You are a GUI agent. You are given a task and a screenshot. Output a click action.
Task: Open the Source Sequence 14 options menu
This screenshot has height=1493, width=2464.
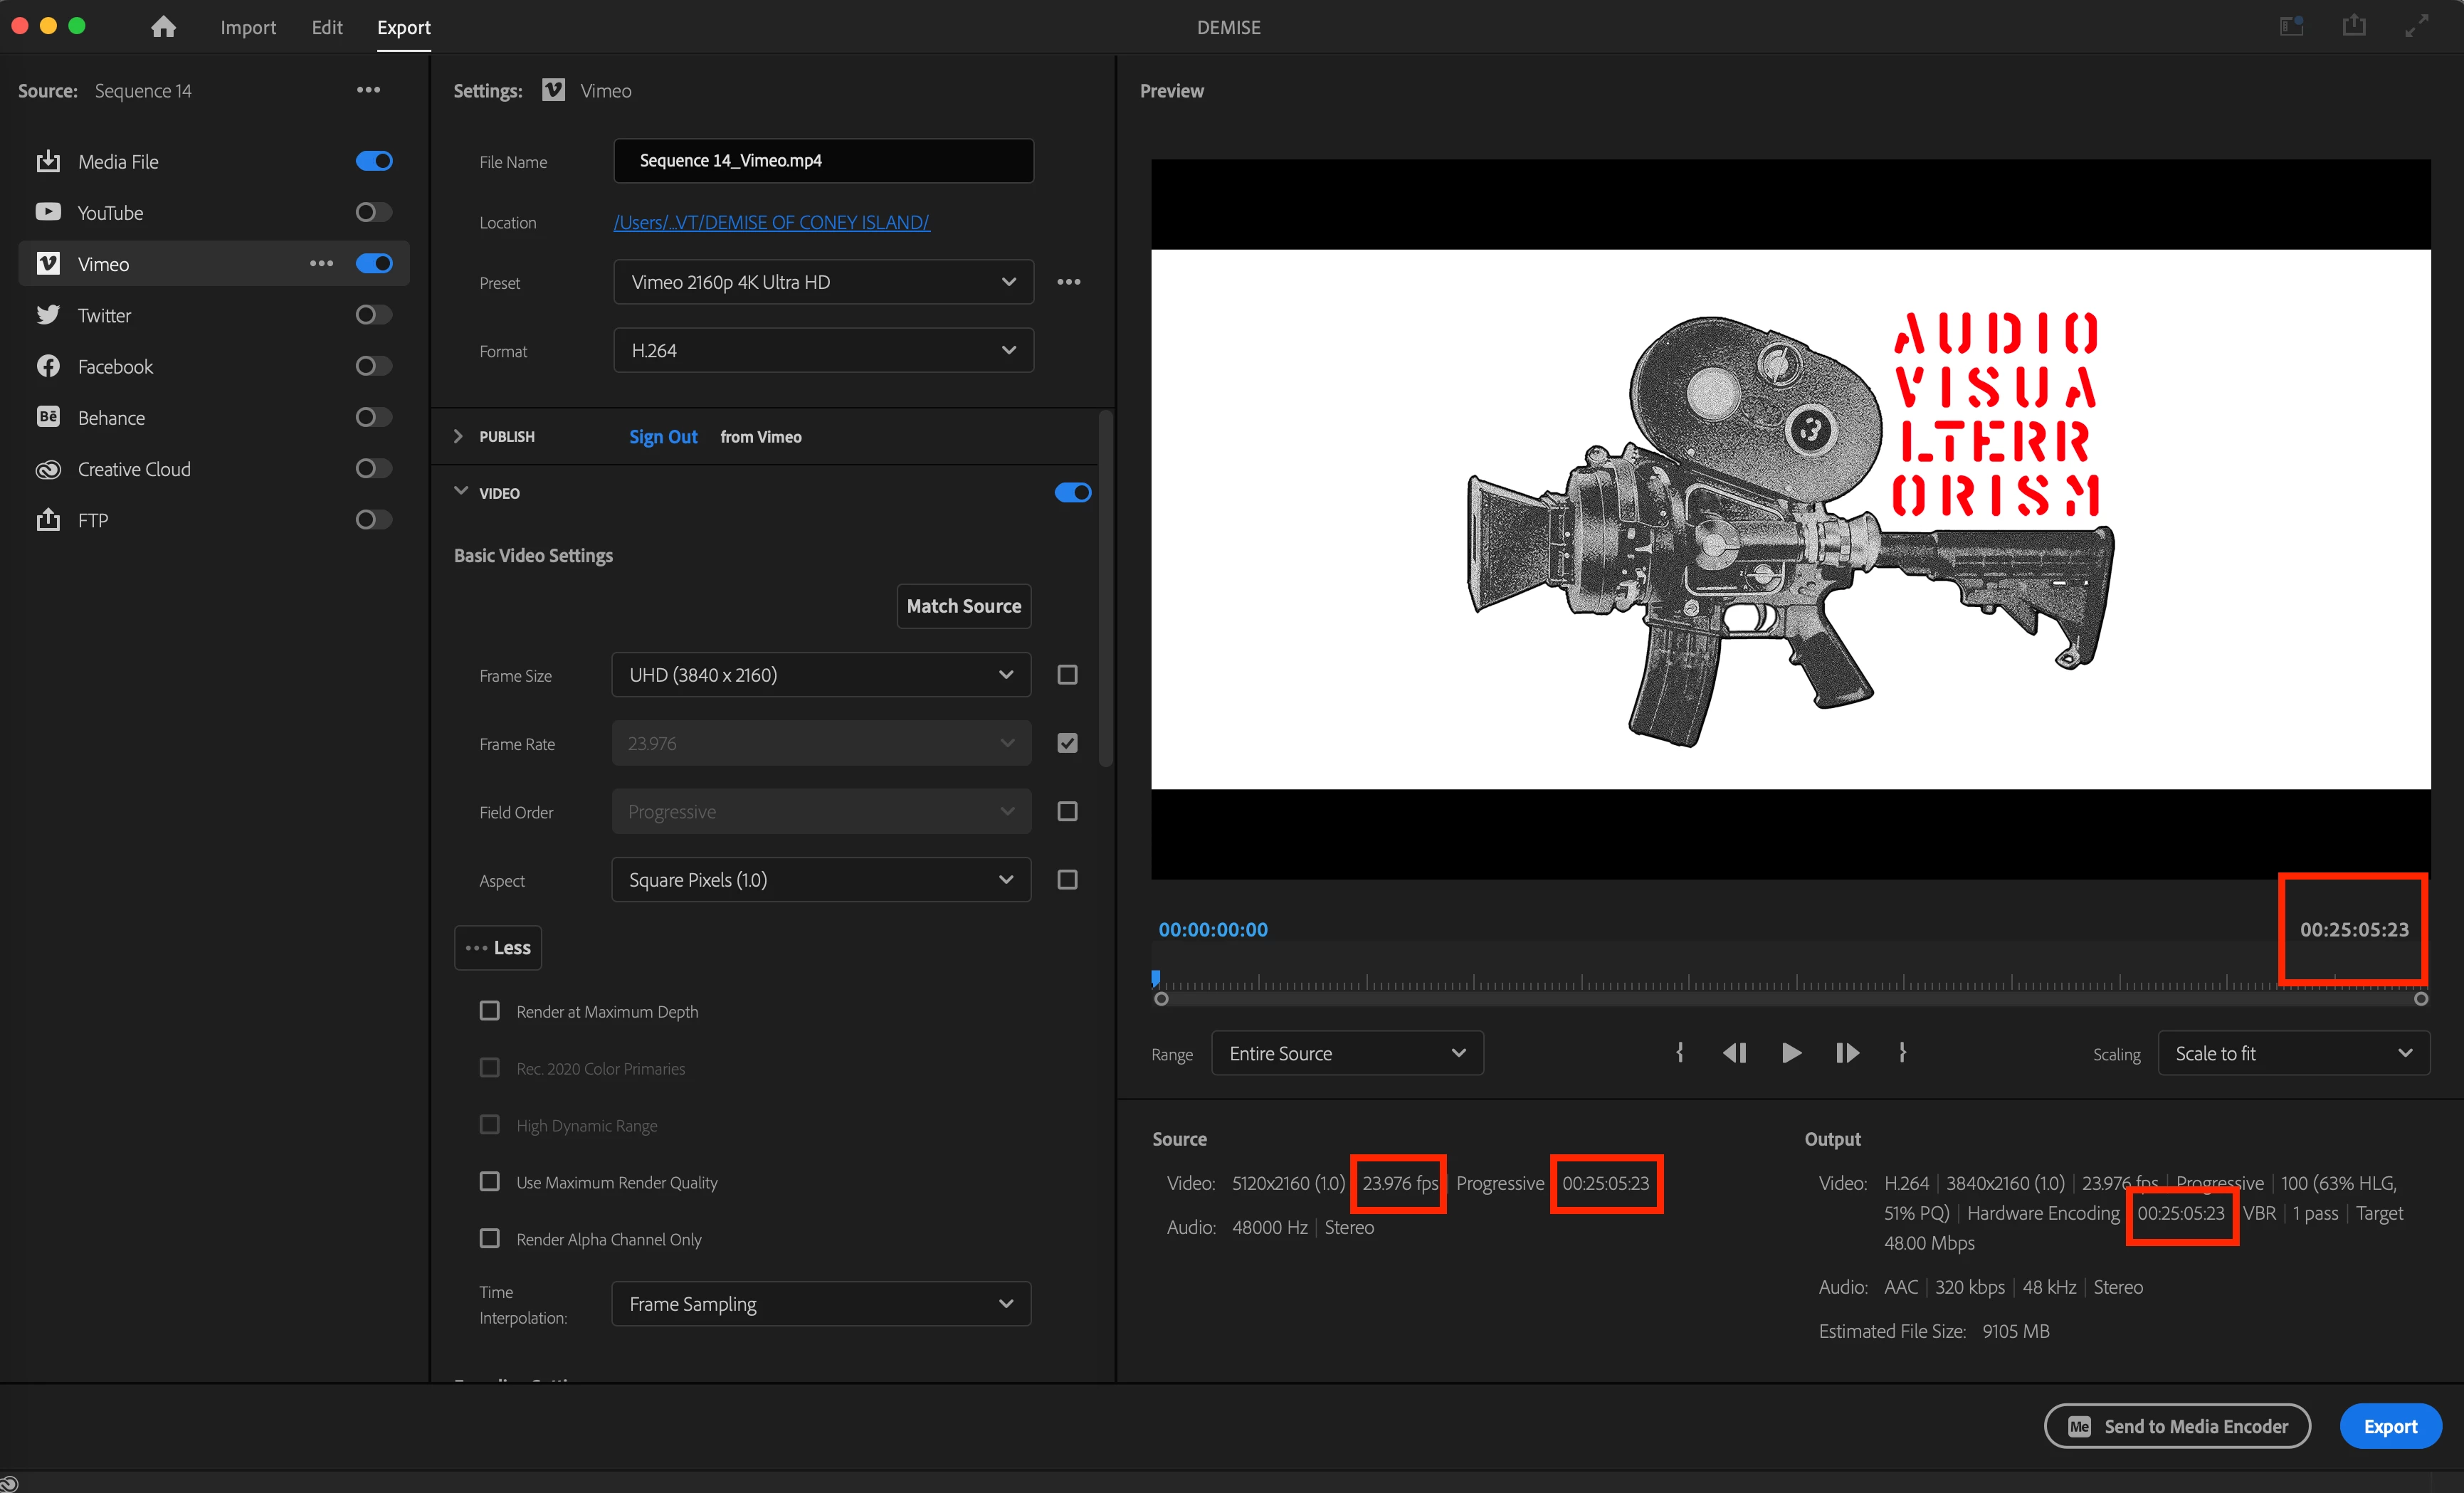(x=368, y=90)
